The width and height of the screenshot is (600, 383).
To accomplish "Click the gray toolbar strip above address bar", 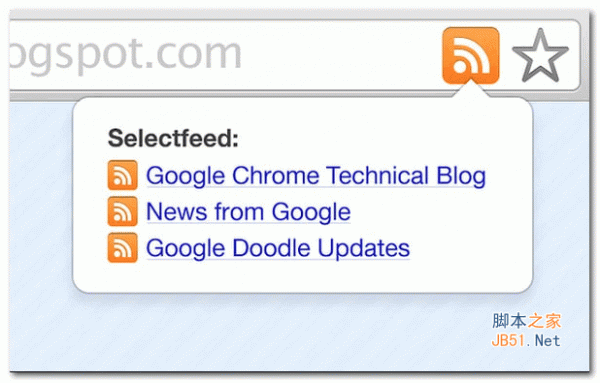I will click(x=298, y=15).
